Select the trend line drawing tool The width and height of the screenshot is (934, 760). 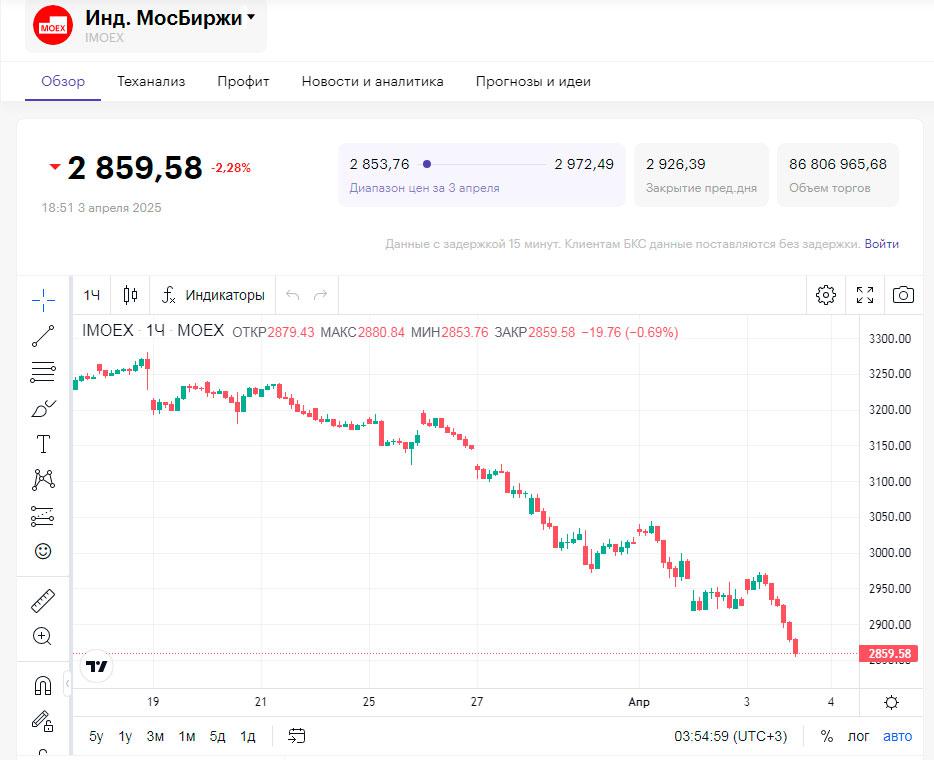[43, 336]
